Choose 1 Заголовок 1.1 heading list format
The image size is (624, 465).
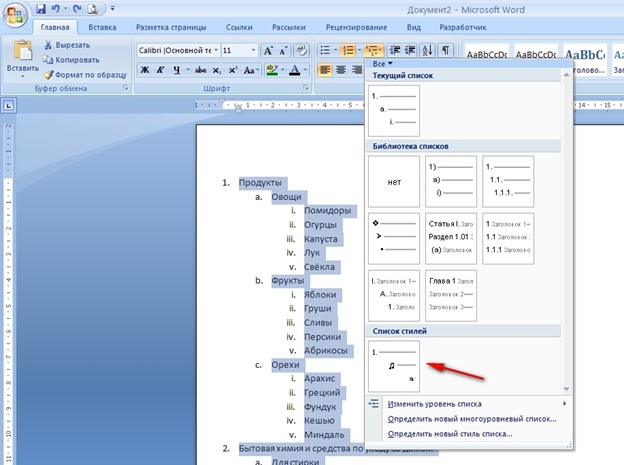click(x=508, y=238)
